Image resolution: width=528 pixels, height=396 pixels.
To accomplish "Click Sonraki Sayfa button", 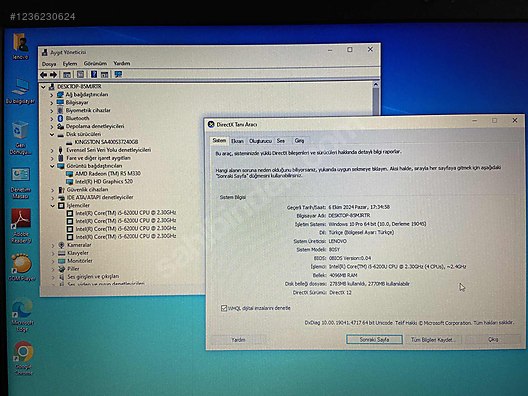I will 374,339.
